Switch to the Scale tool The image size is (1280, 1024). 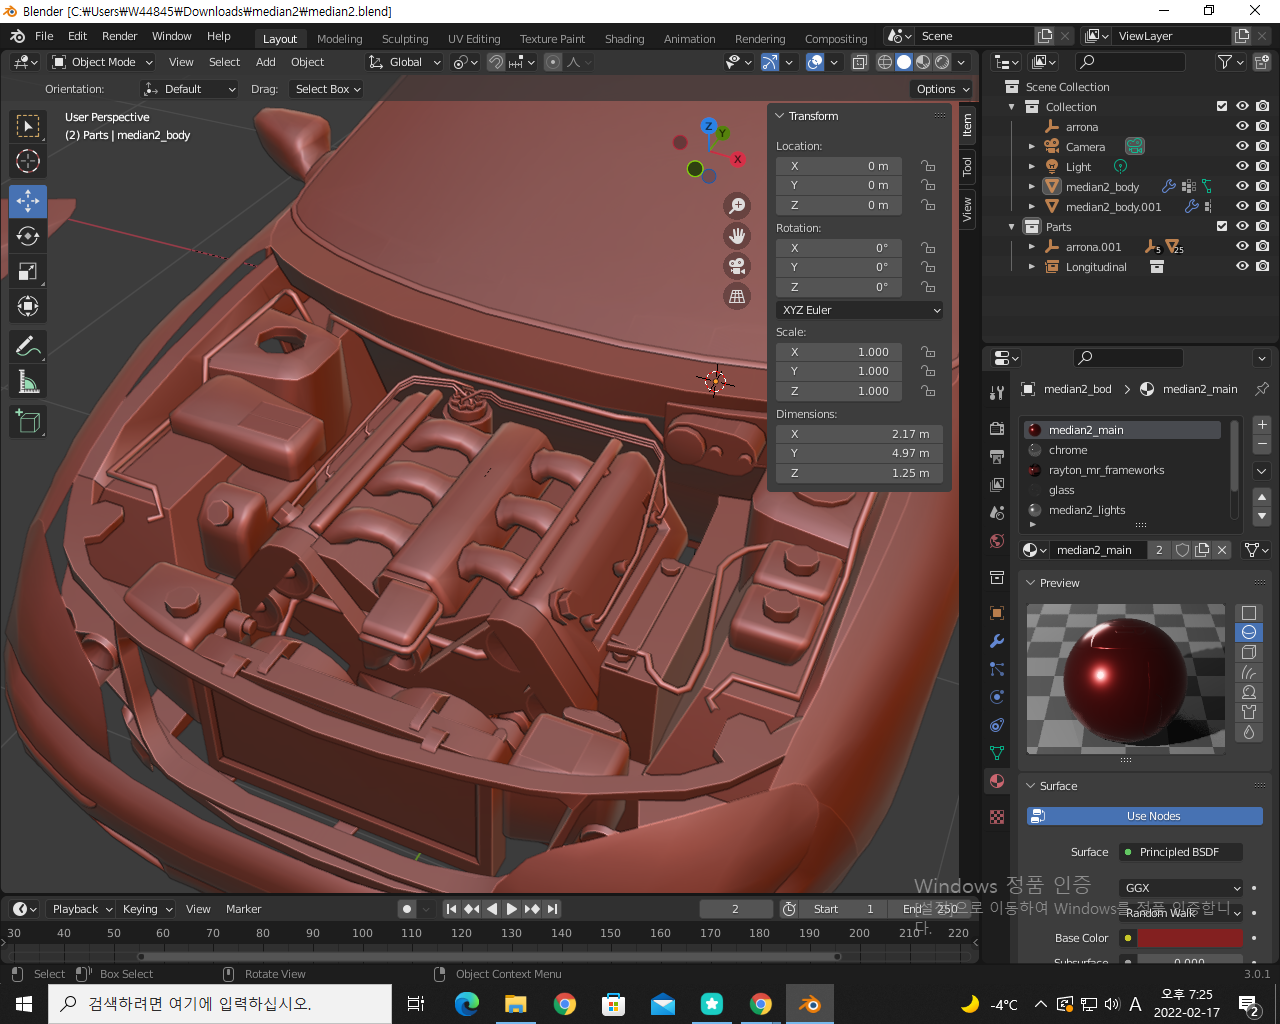(x=28, y=271)
